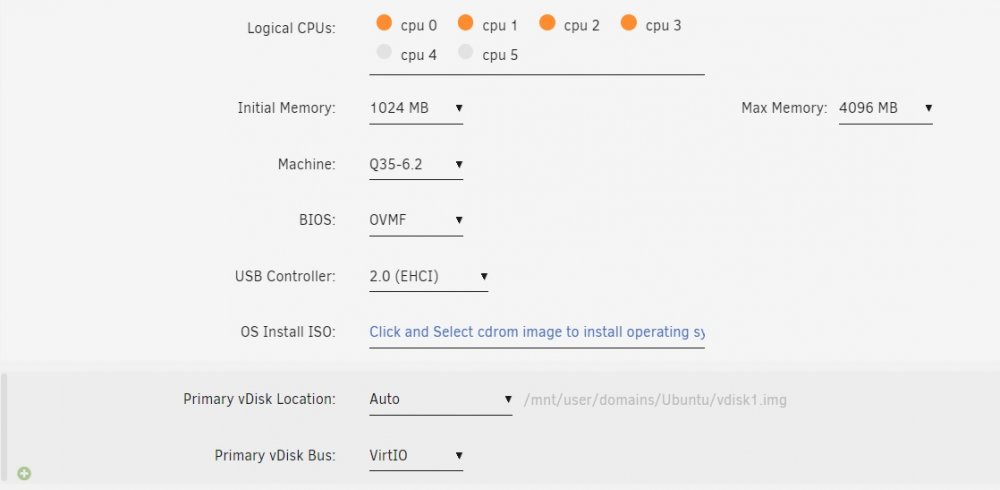Click the USB Controller dropdown arrow
Image resolution: width=1000 pixels, height=490 pixels.
[484, 277]
